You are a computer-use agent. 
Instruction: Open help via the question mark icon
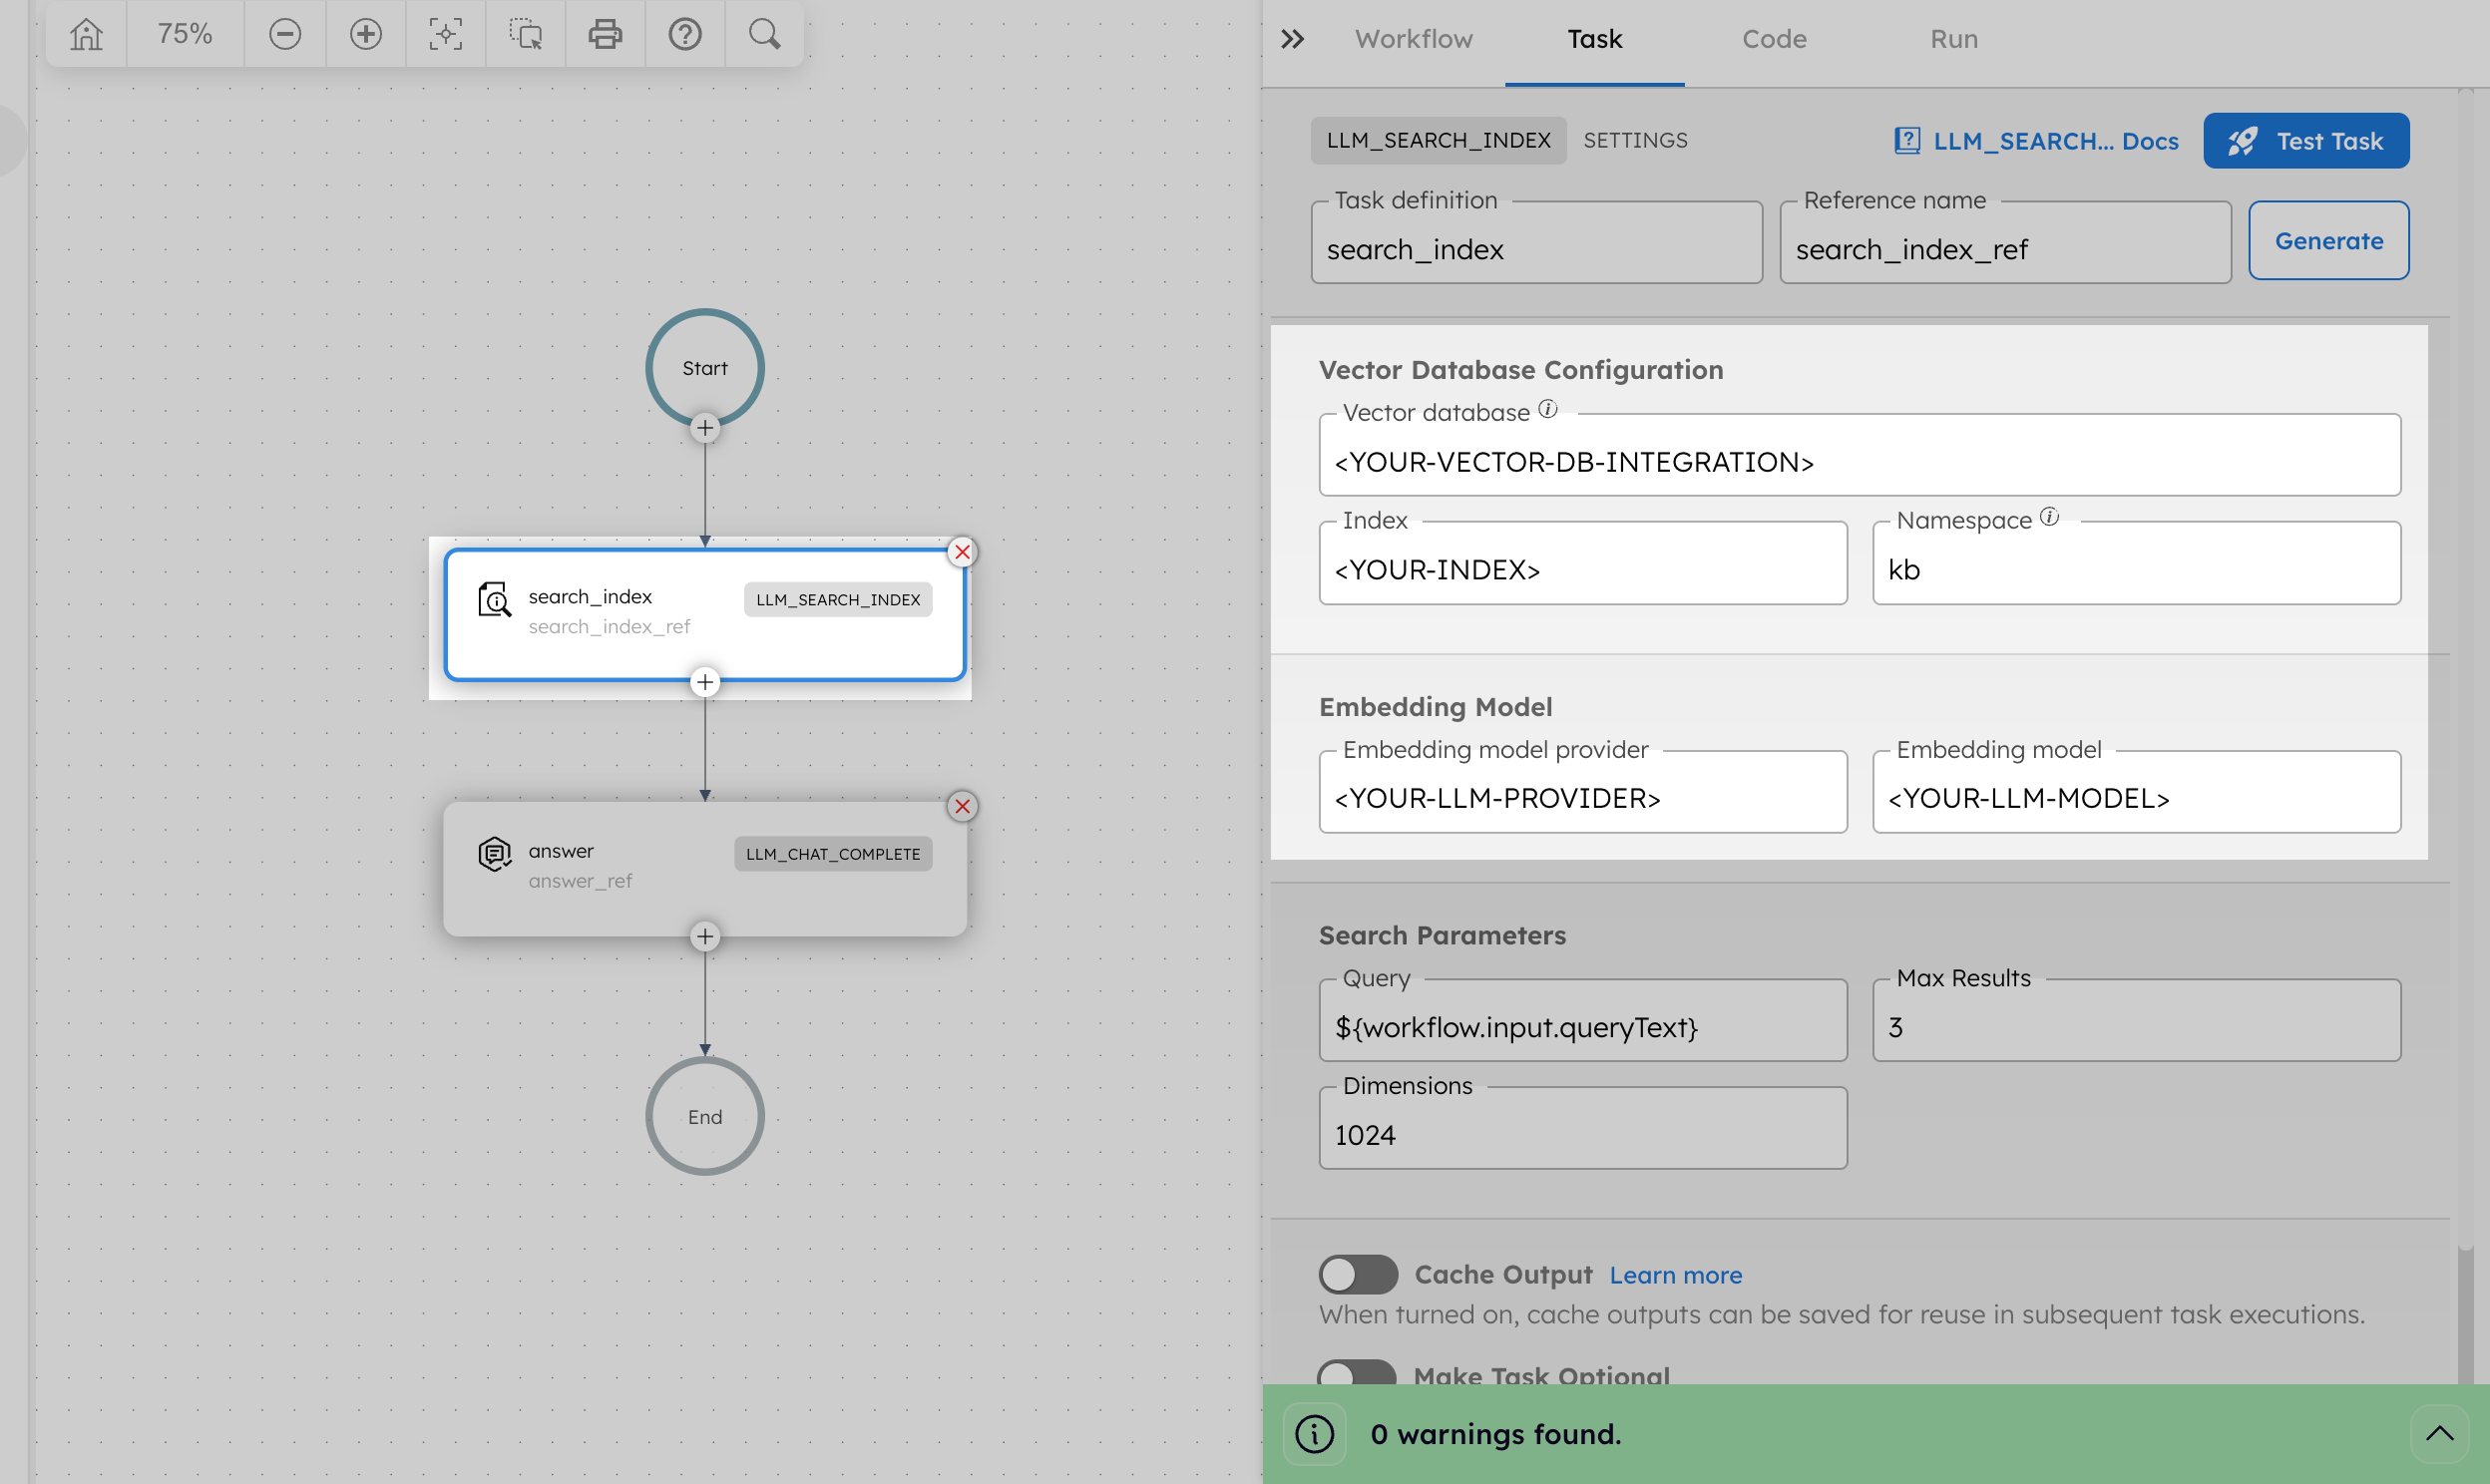point(685,33)
